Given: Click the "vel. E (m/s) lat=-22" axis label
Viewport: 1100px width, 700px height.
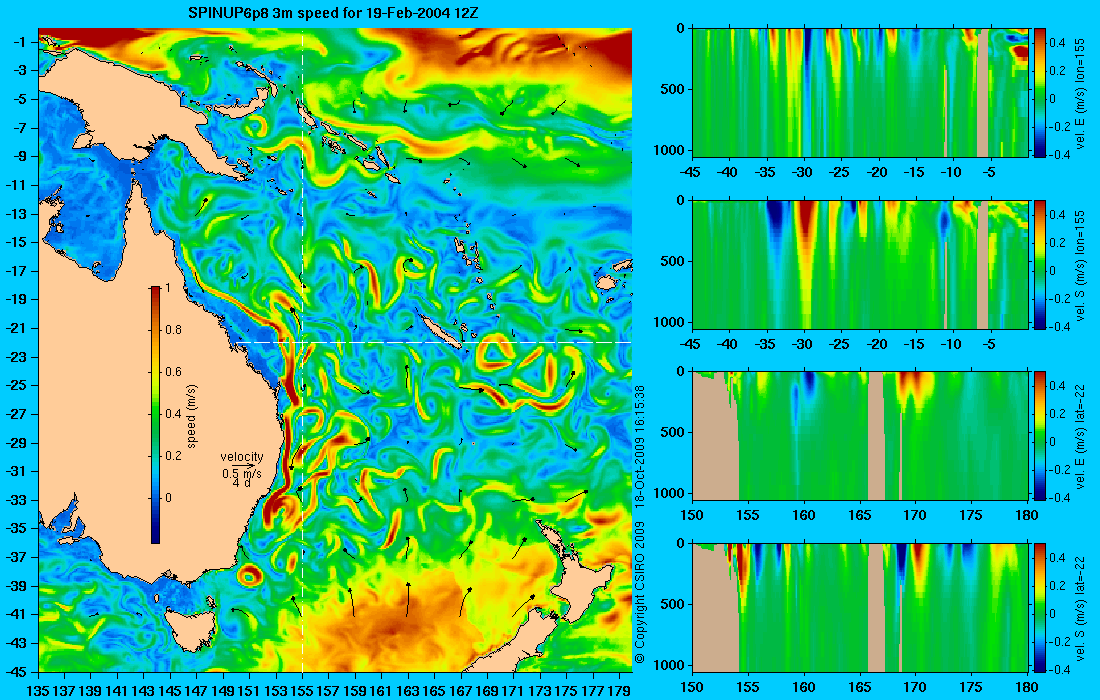Looking at the screenshot, I should pos(1080,436).
